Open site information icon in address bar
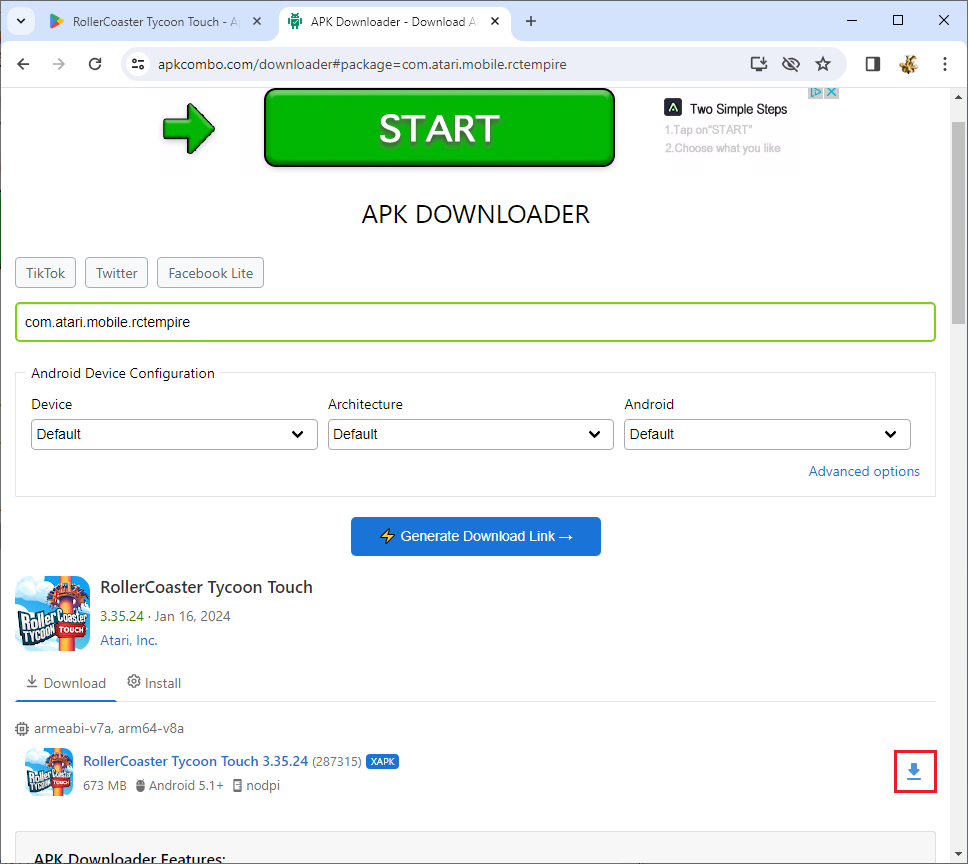The image size is (968, 864). [138, 64]
